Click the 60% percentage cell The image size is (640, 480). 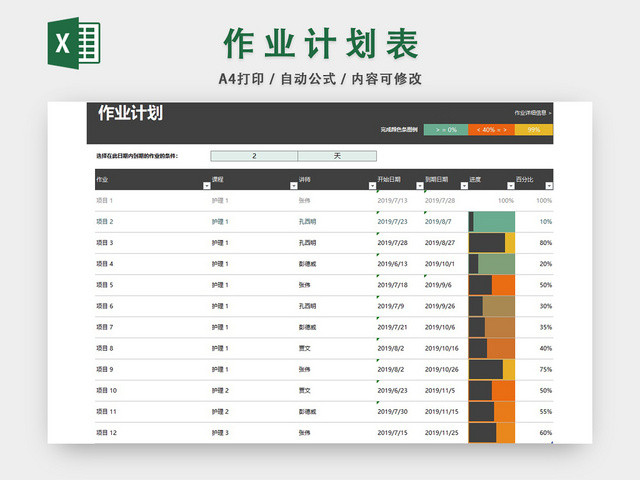546,433
